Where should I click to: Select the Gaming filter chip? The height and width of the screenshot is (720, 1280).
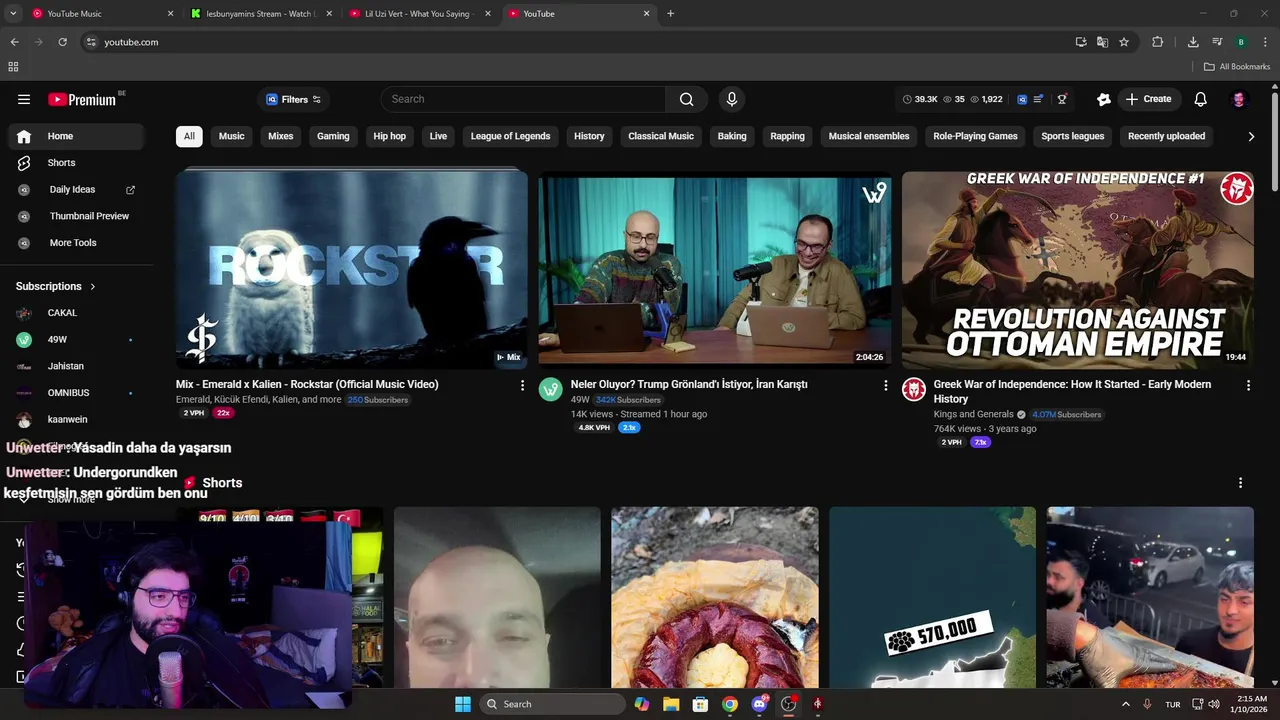pos(333,136)
